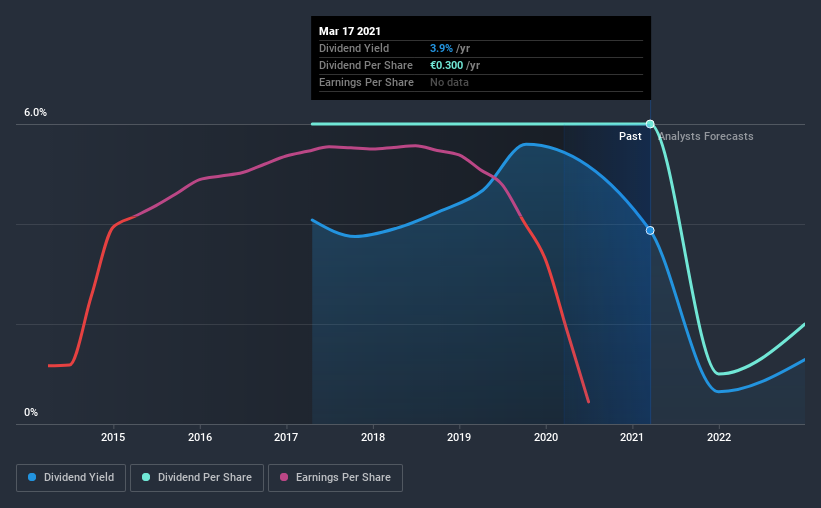Viewport: 821px width, 508px height.
Task: Click the Dividend Yield row label in tooltip
Action: [354, 48]
